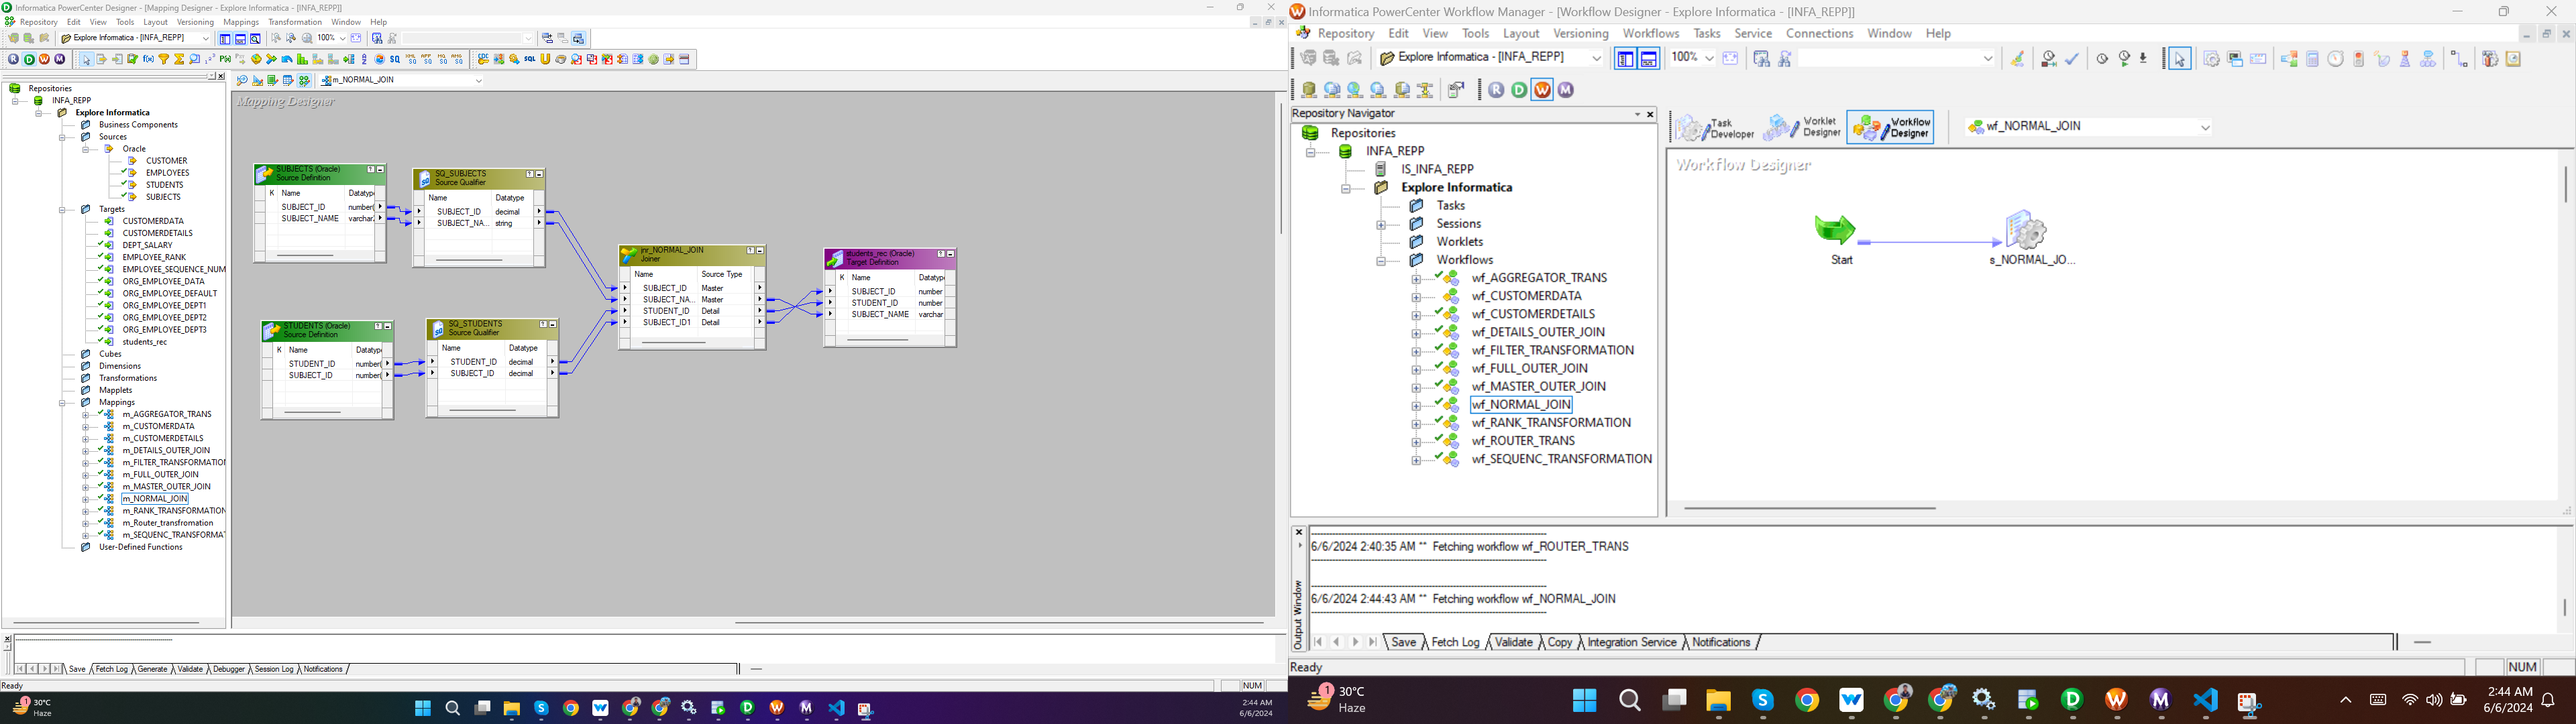Click the Start task icon in workflow

(x=1836, y=230)
